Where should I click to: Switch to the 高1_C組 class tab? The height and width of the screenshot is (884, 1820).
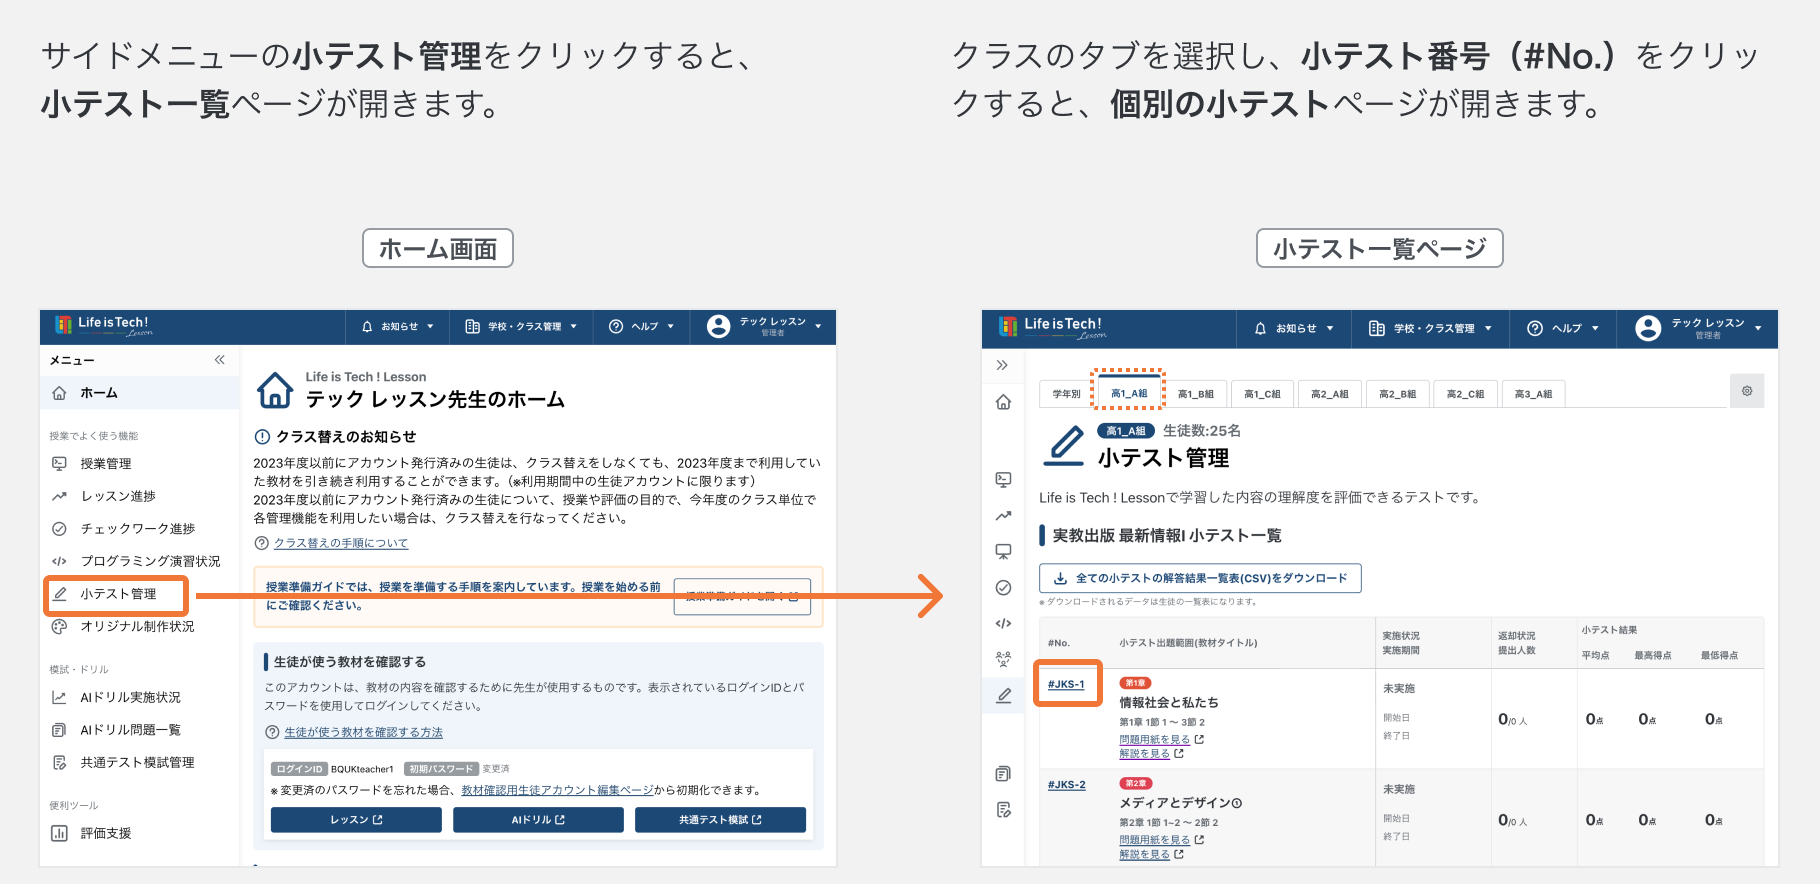click(x=1262, y=394)
